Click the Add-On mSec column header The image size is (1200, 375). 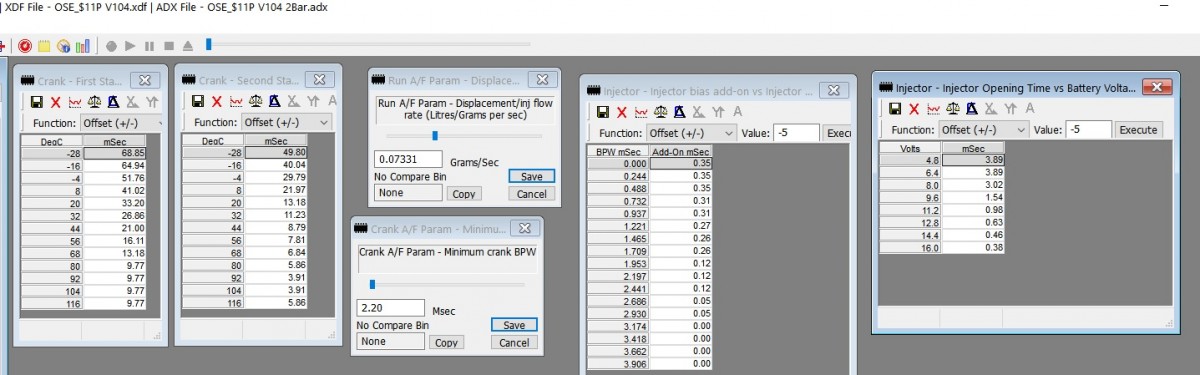point(680,151)
